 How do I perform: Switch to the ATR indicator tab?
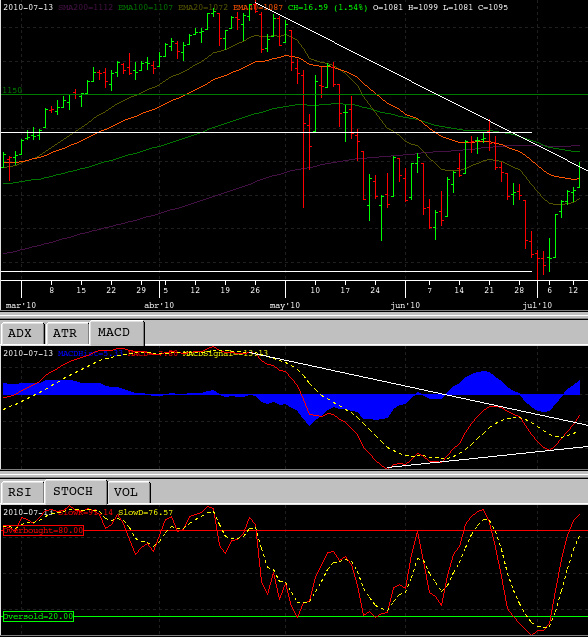[x=67, y=334]
